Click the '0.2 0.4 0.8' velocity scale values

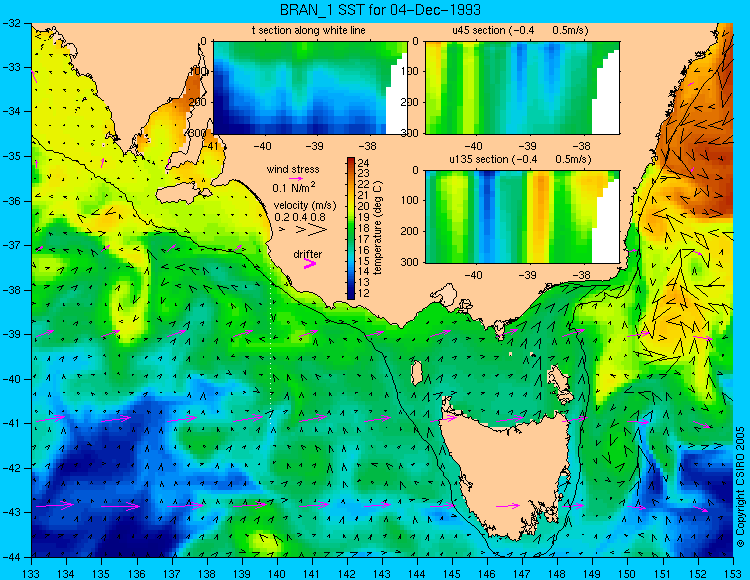(300, 217)
